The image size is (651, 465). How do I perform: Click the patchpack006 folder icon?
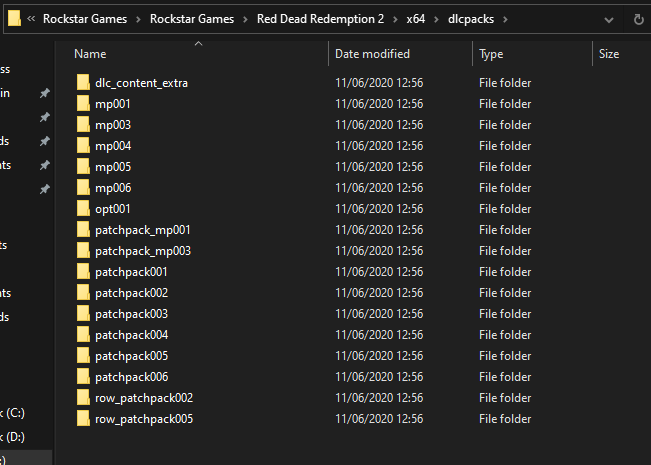tap(83, 377)
